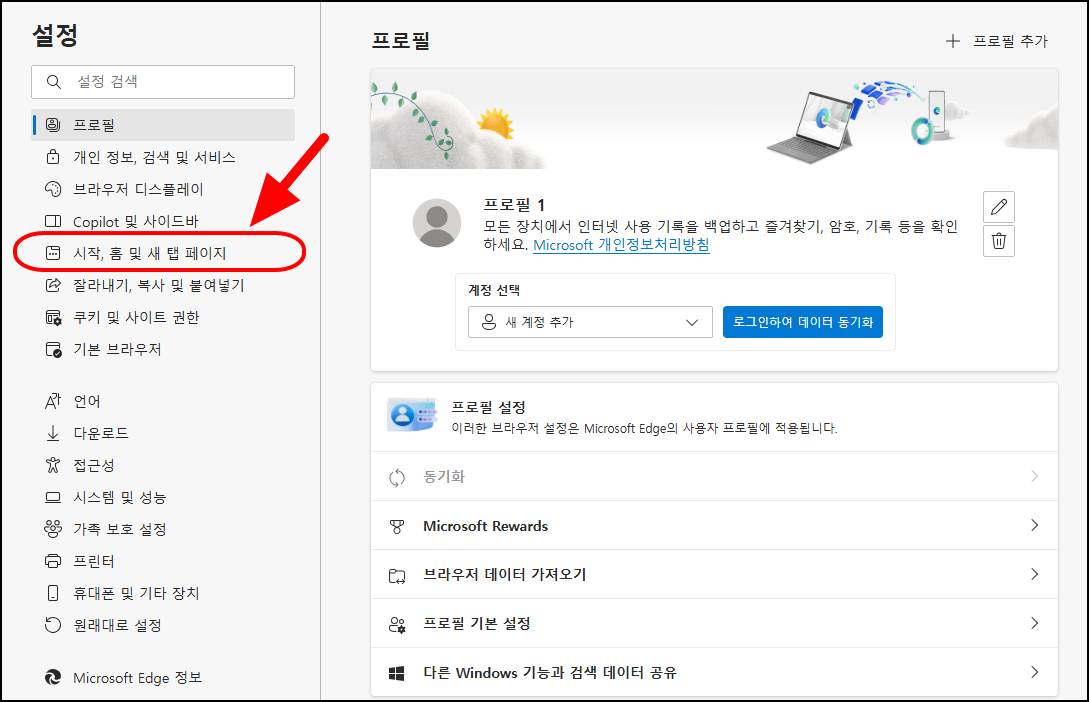Open 가족 보호 설정 settings
The height and width of the screenshot is (702, 1089).
coord(163,529)
